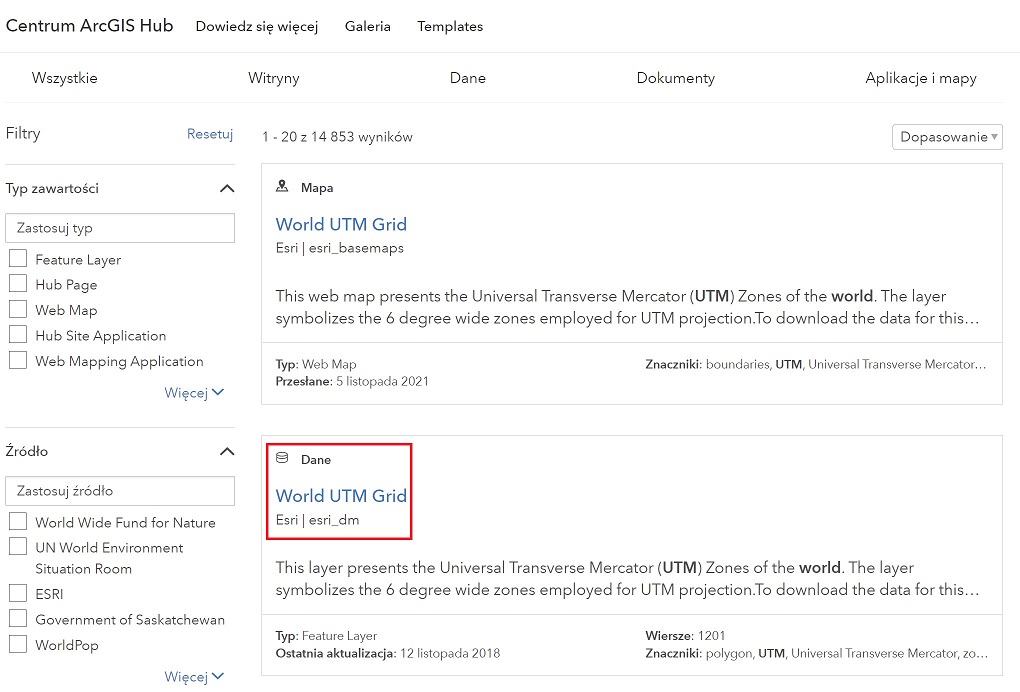The image size is (1020, 692).
Task: Tick the Web Map checkbox
Action: (18, 310)
